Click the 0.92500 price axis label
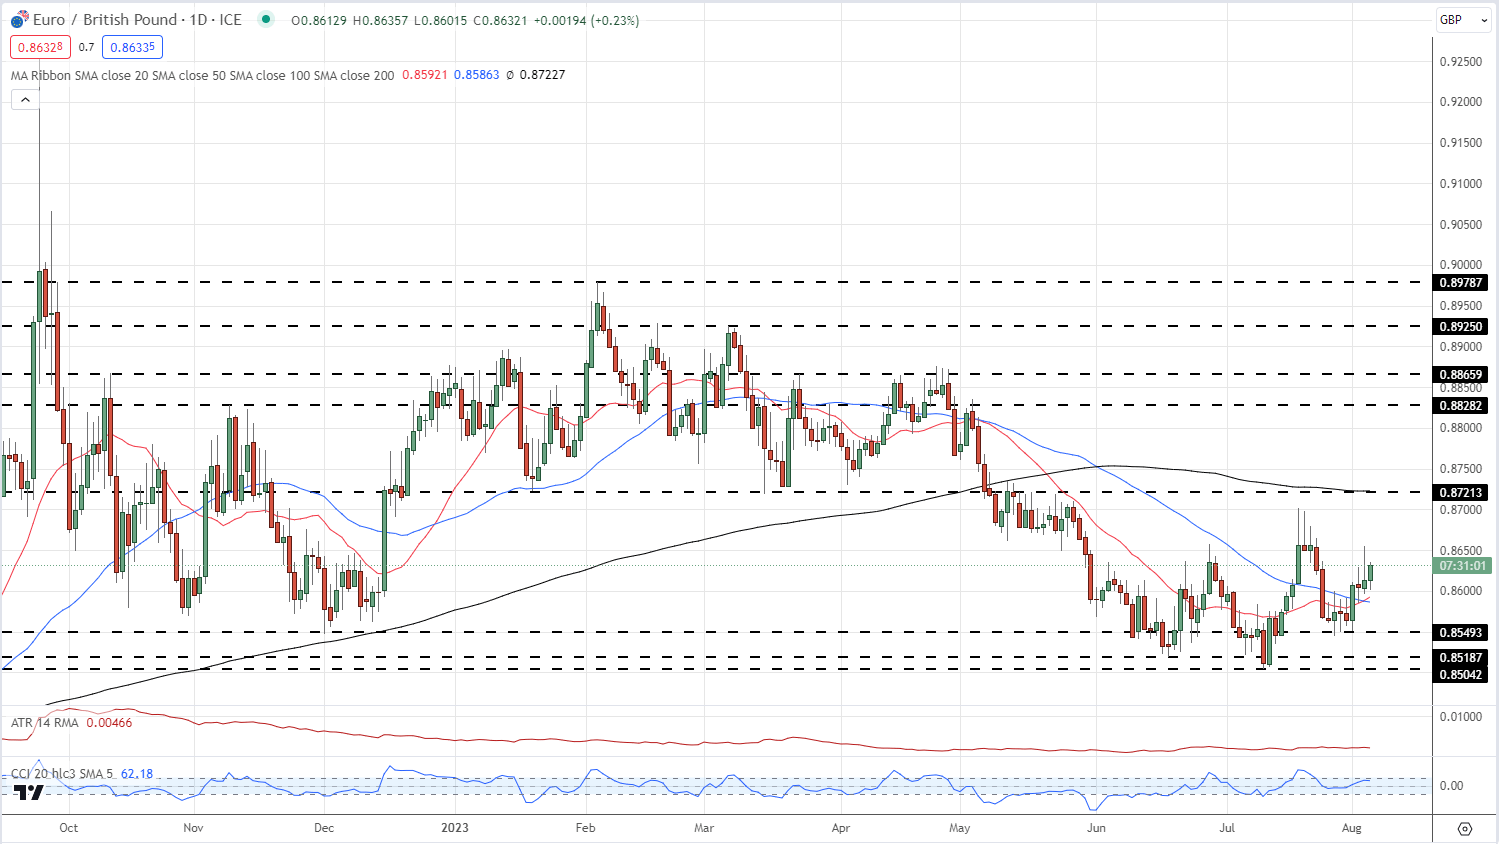The height and width of the screenshot is (844, 1499). click(1461, 62)
